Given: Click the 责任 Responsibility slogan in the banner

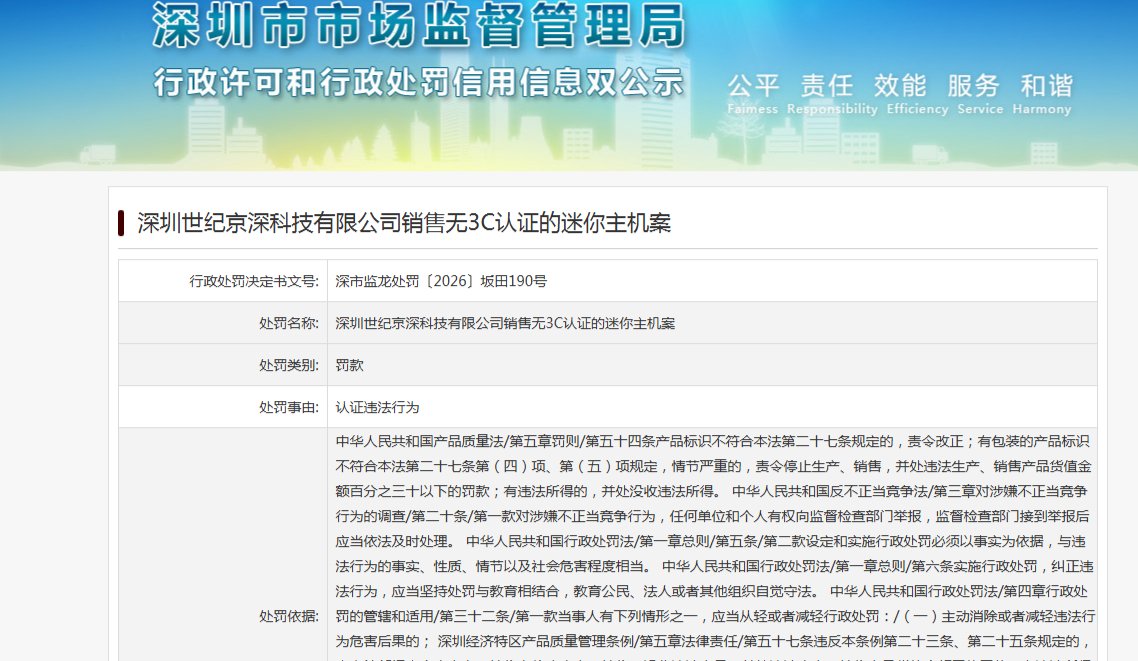Looking at the screenshot, I should pyautogui.click(x=832, y=94).
